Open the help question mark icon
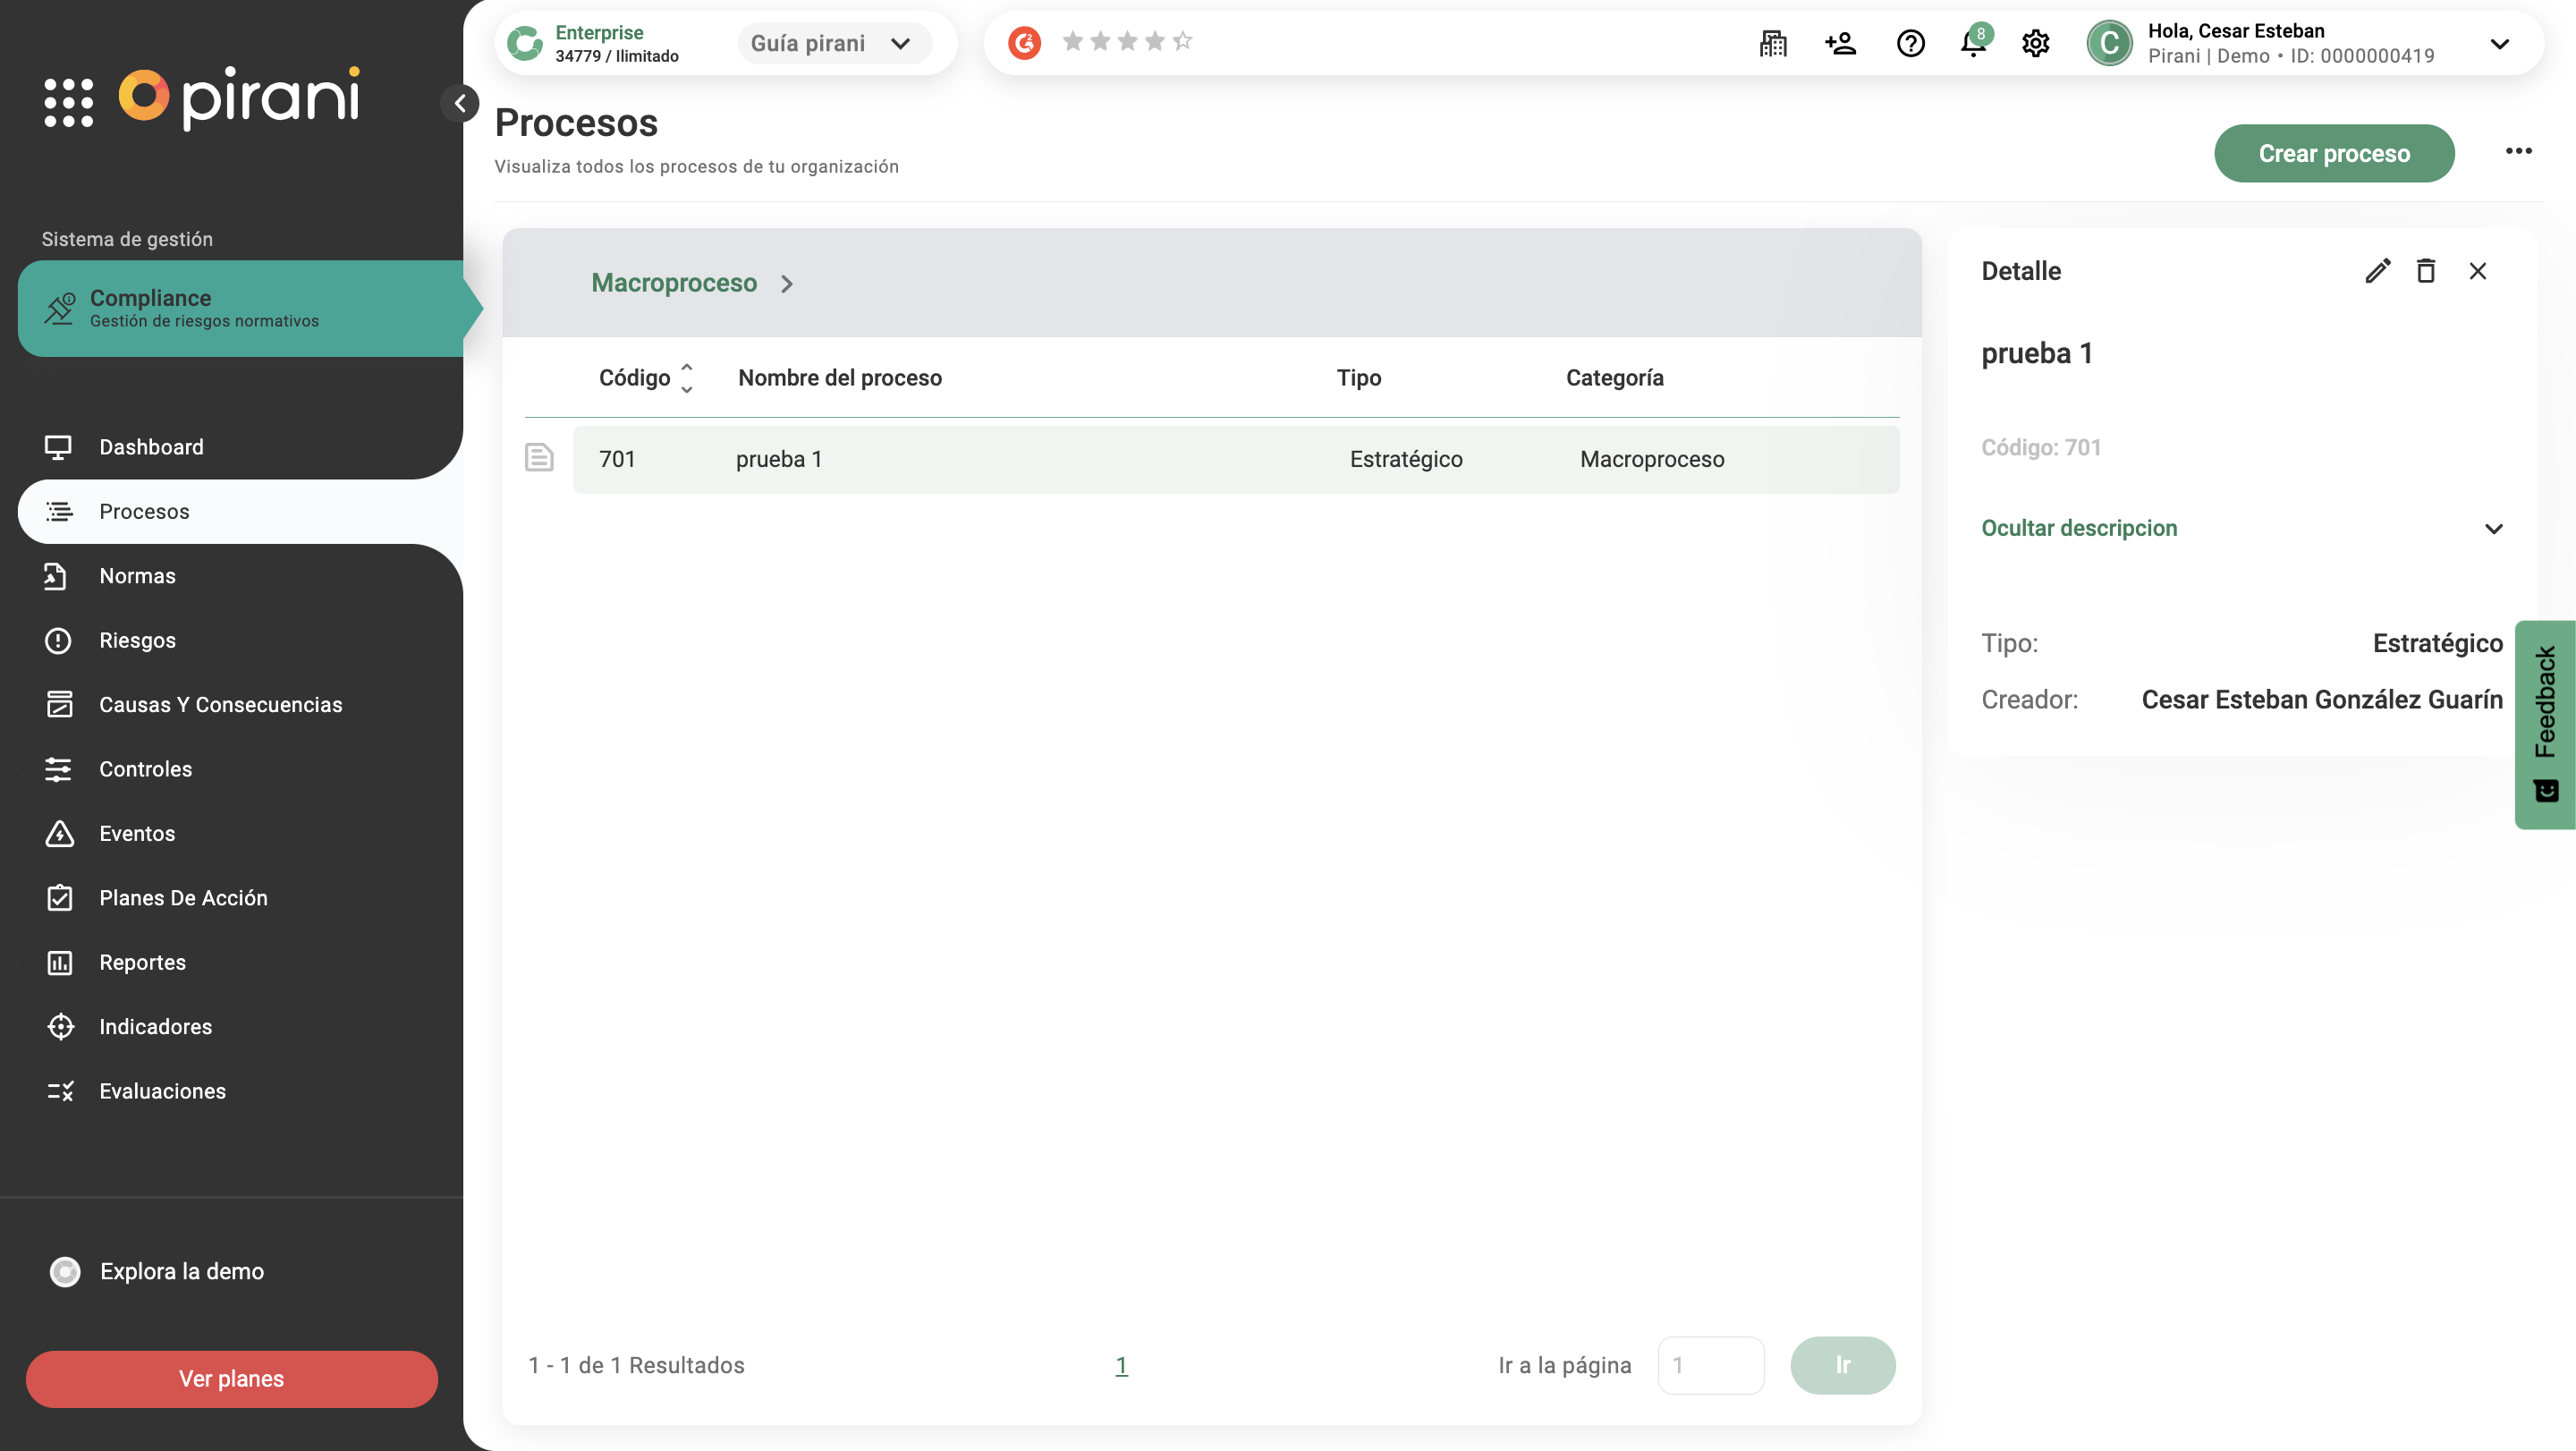 (1910, 43)
